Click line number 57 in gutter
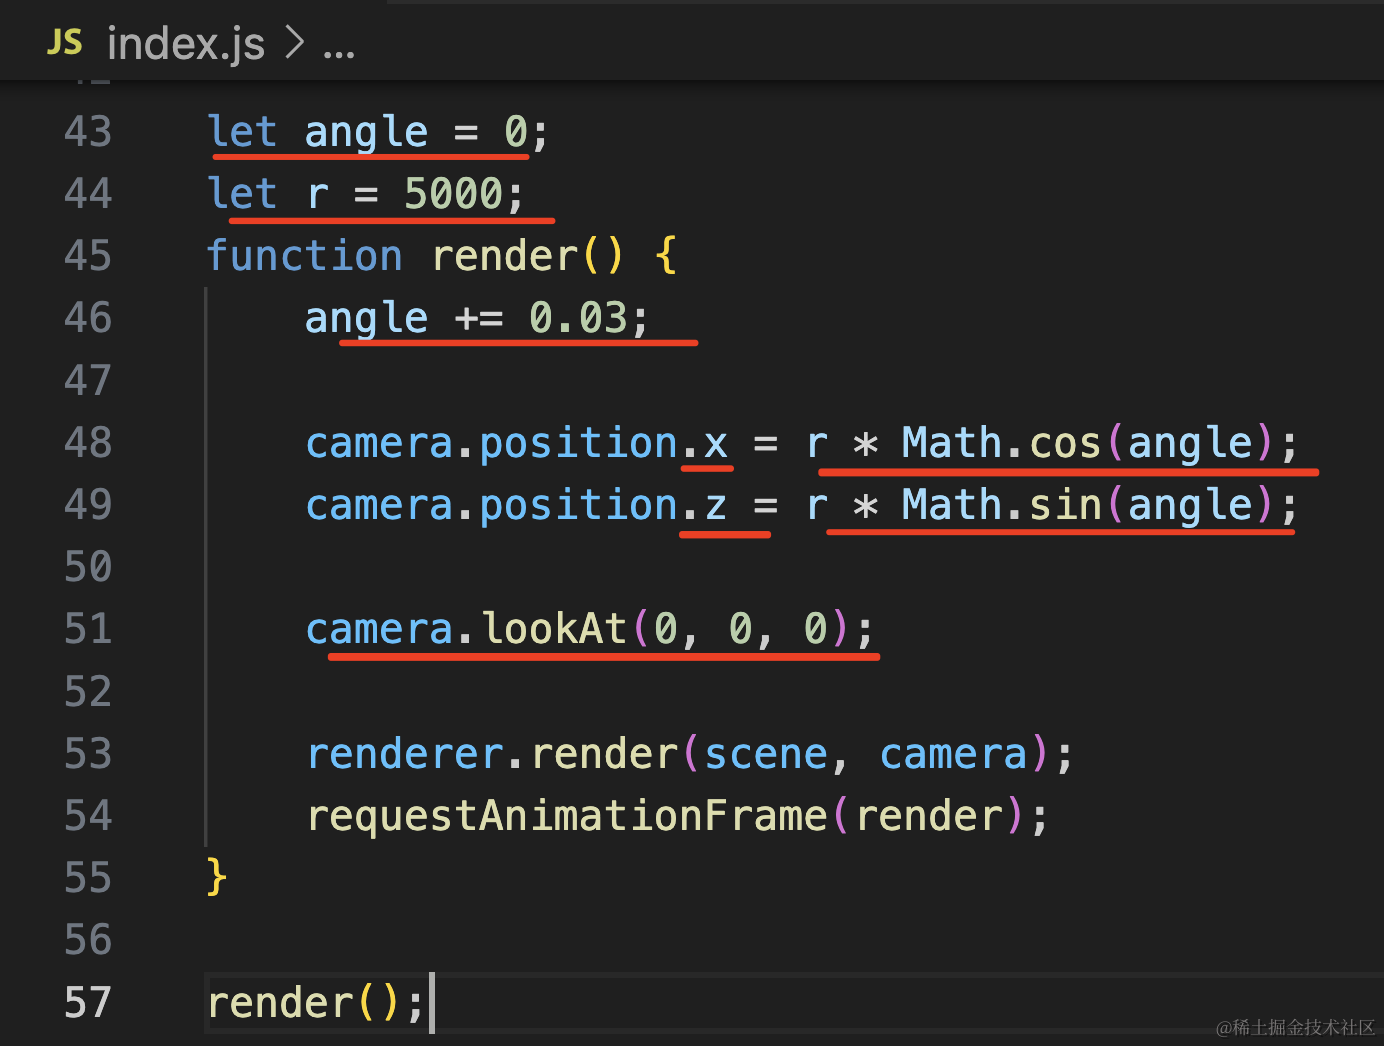The image size is (1384, 1046). [88, 1003]
